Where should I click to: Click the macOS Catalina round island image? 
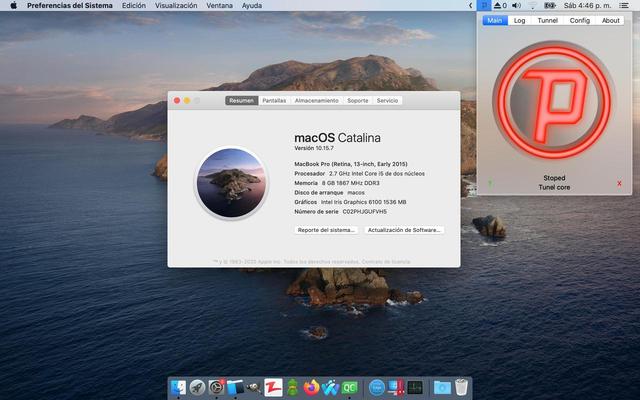click(231, 182)
